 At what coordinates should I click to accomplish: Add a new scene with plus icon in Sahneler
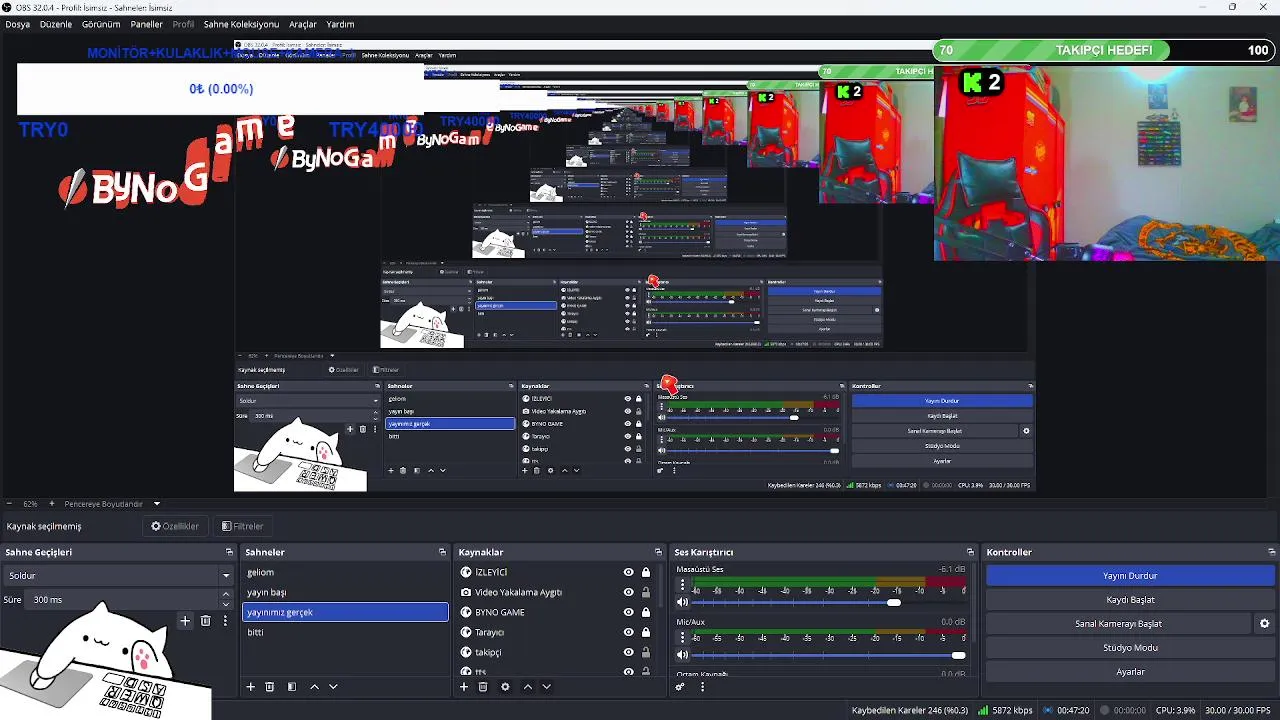(x=250, y=687)
